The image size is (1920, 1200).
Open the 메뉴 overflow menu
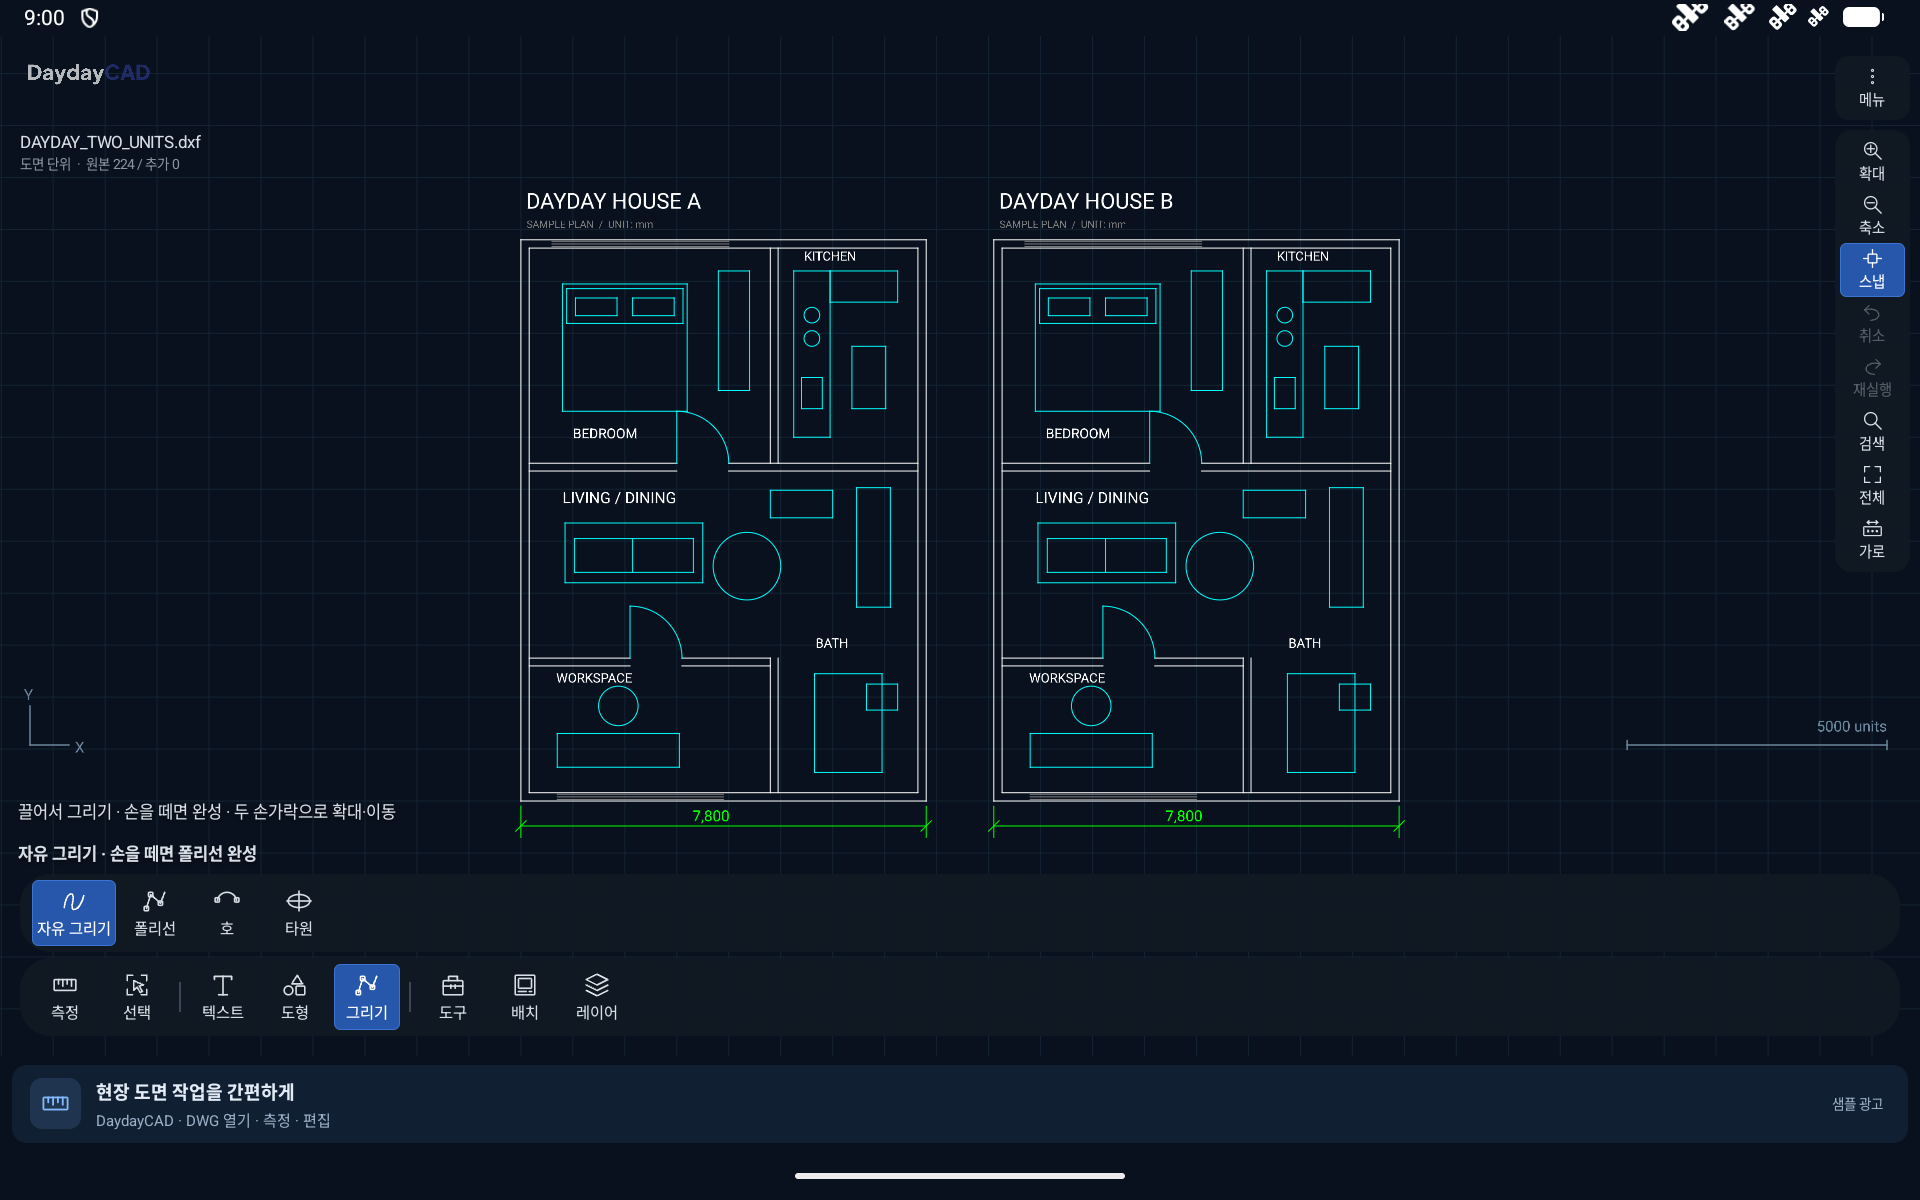click(x=1872, y=88)
